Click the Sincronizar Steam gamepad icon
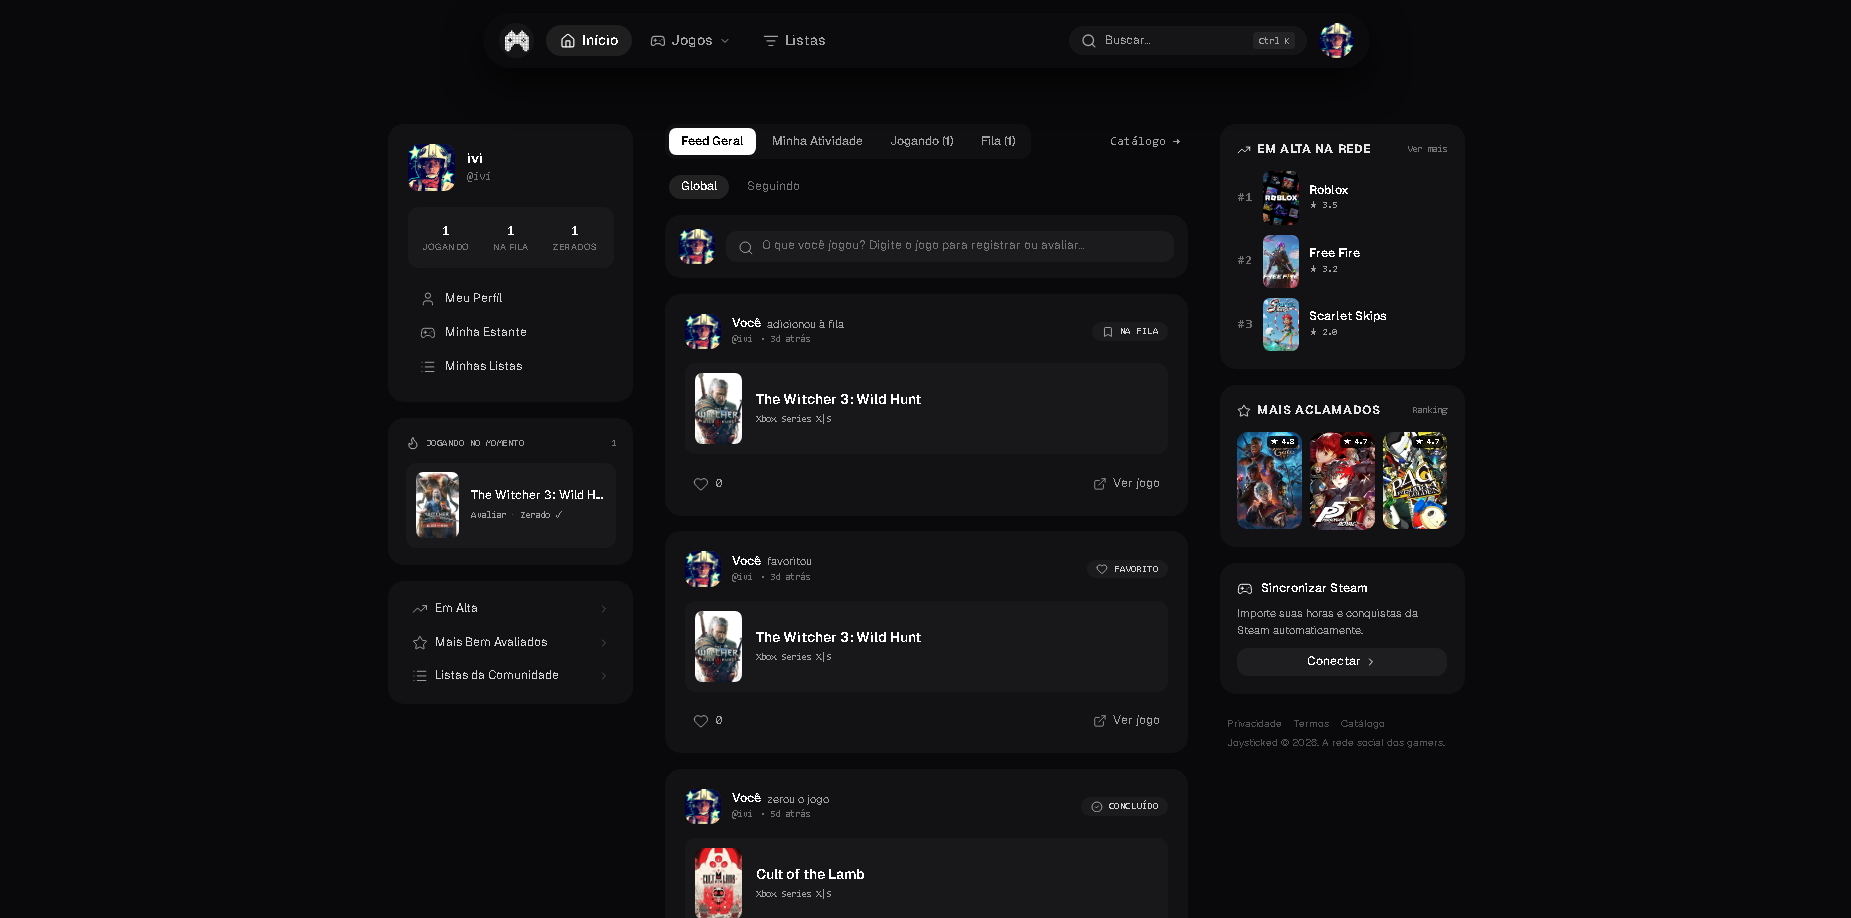Viewport: 1851px width, 918px height. (1245, 589)
